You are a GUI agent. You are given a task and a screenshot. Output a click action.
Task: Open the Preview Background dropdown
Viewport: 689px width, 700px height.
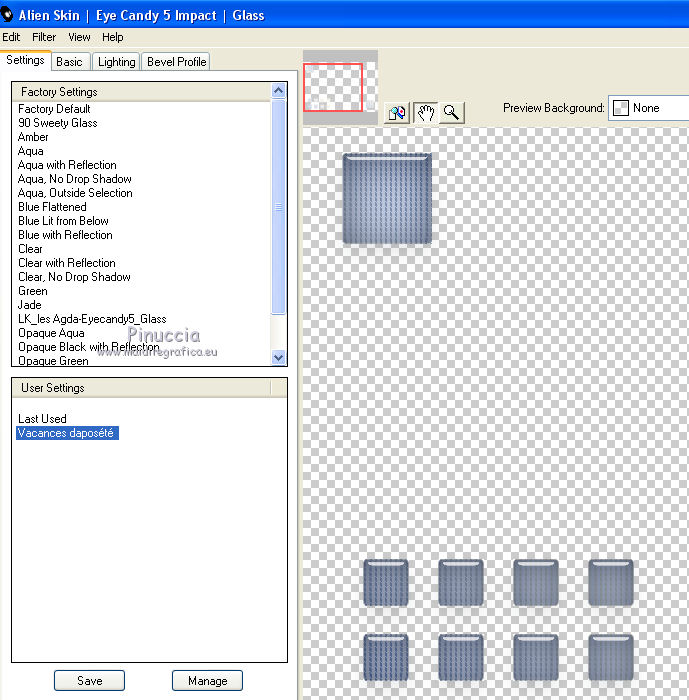[x=649, y=108]
